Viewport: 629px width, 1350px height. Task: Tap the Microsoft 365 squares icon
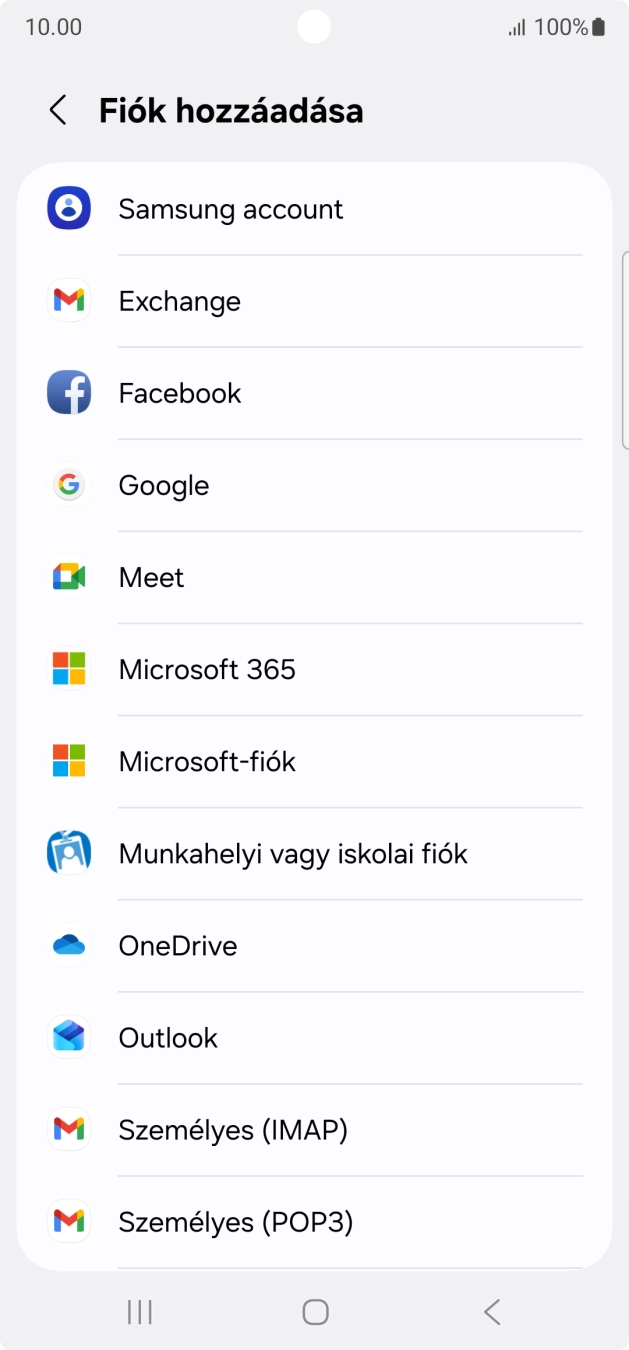(68, 669)
